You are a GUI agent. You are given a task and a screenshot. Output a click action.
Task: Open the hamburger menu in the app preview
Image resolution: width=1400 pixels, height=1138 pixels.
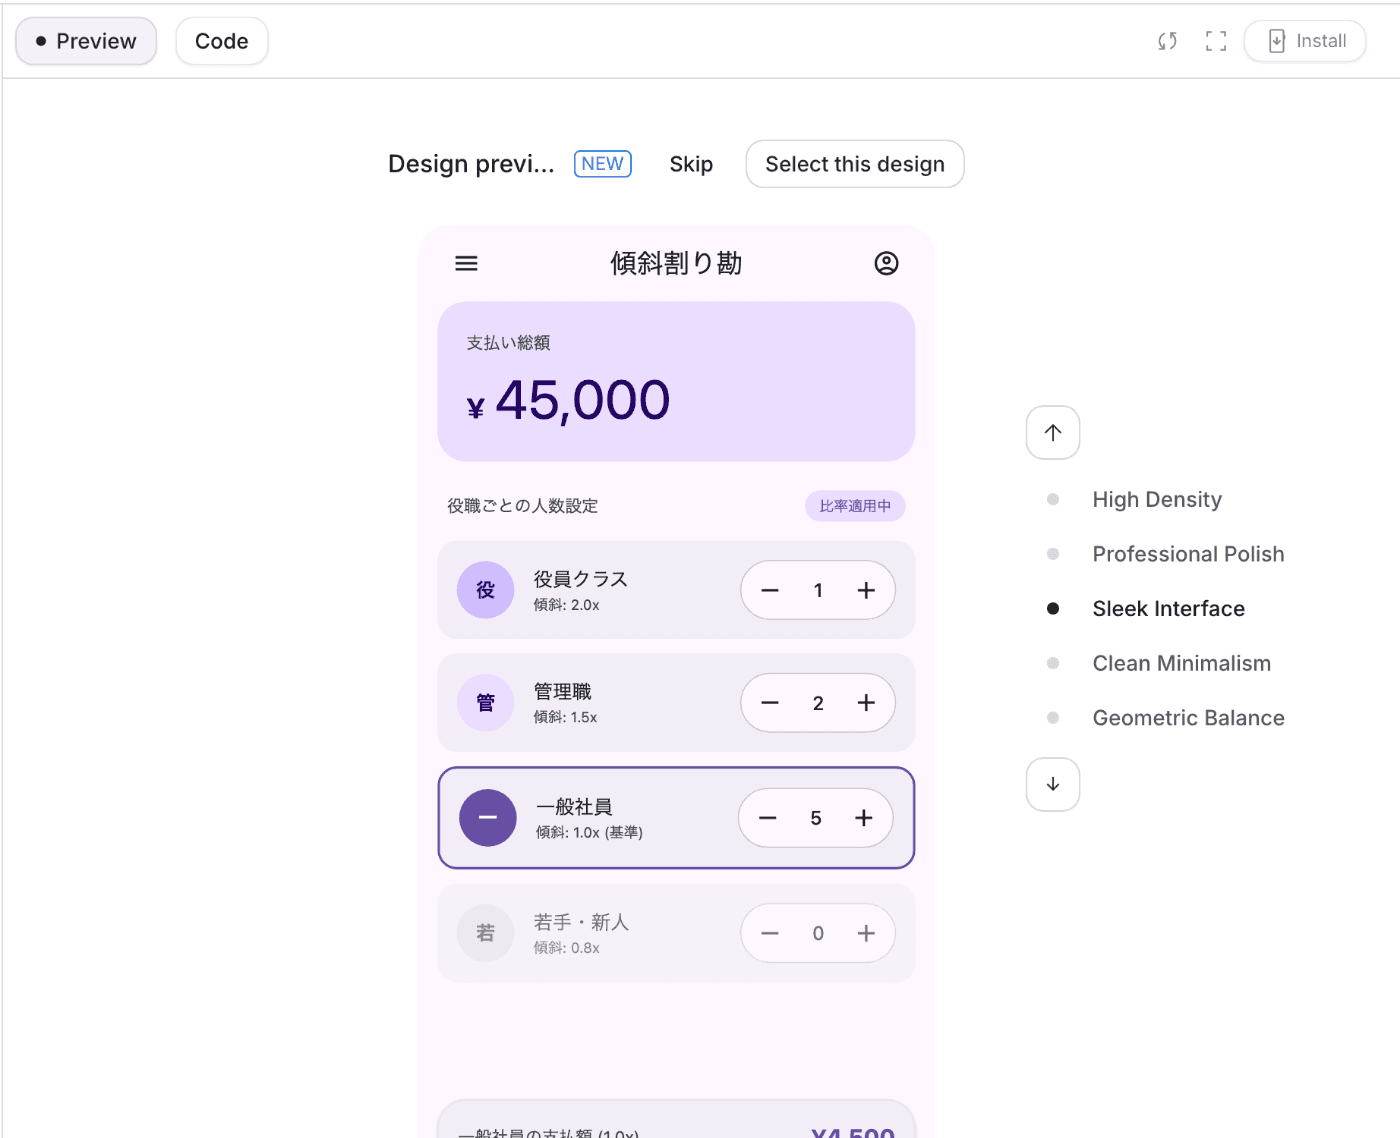(466, 263)
